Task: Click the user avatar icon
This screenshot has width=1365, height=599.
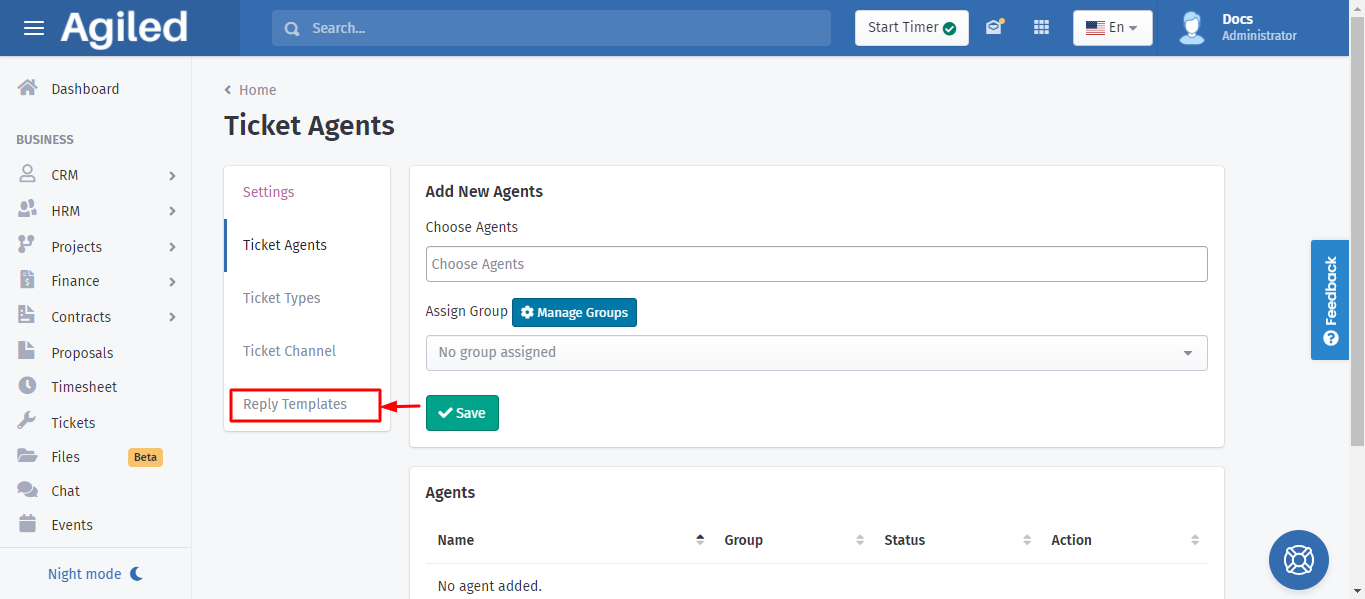Action: pyautogui.click(x=1191, y=28)
